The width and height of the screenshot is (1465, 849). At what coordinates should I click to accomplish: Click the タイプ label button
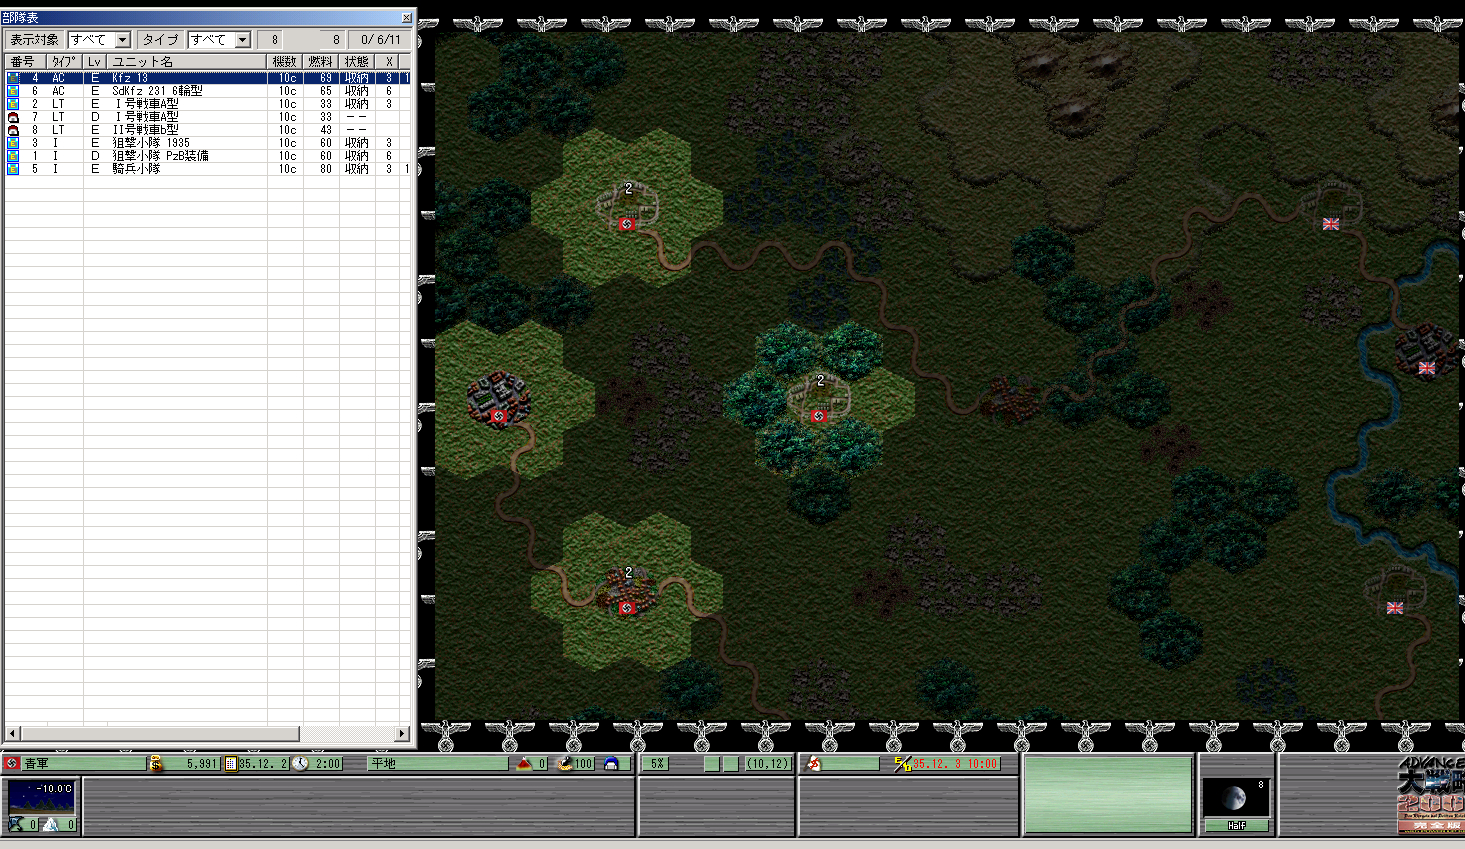[160, 40]
